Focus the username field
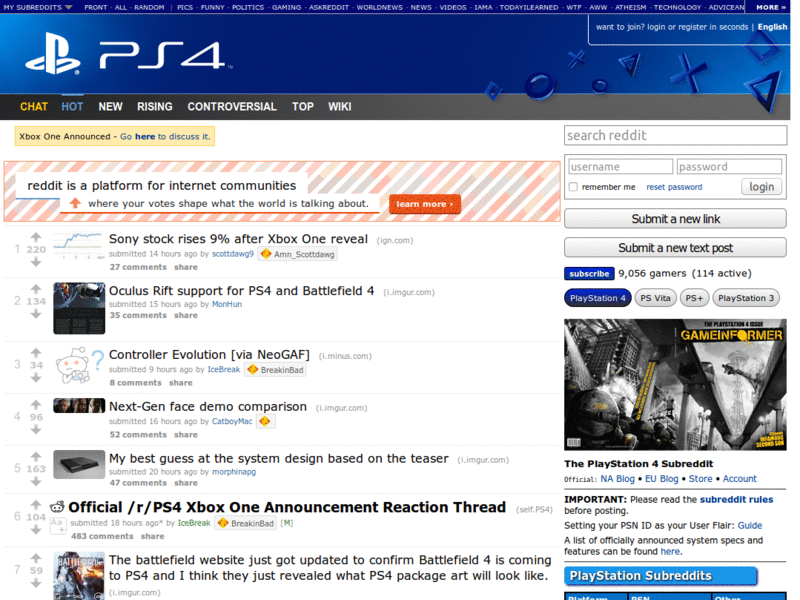 (620, 167)
